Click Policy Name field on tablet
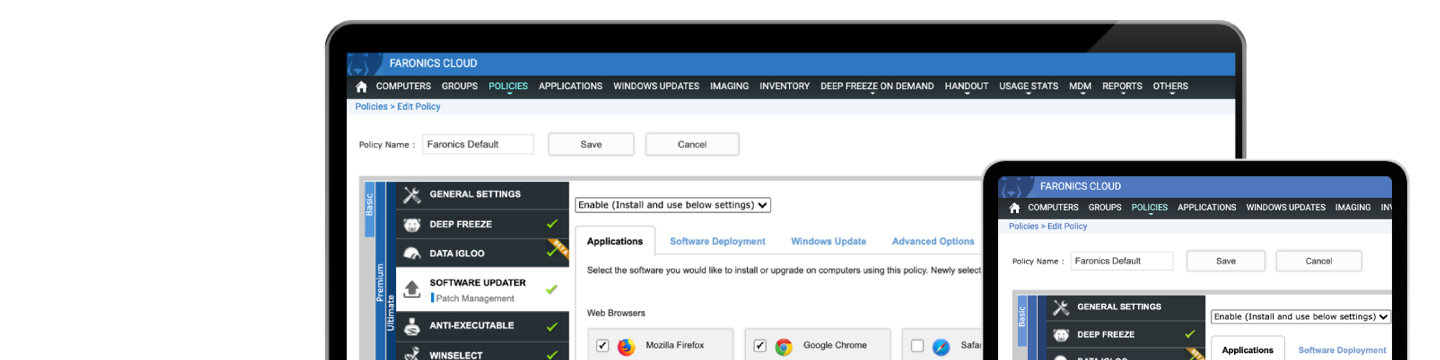 1121,261
